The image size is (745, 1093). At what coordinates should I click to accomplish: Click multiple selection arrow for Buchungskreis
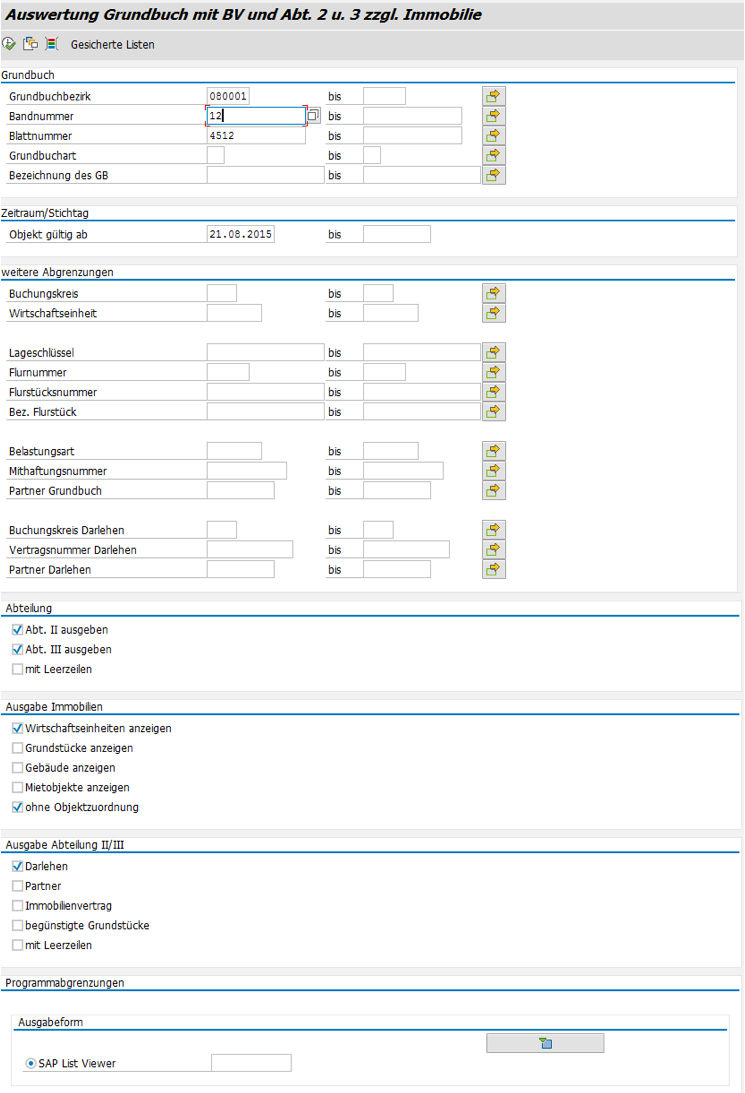tap(494, 293)
